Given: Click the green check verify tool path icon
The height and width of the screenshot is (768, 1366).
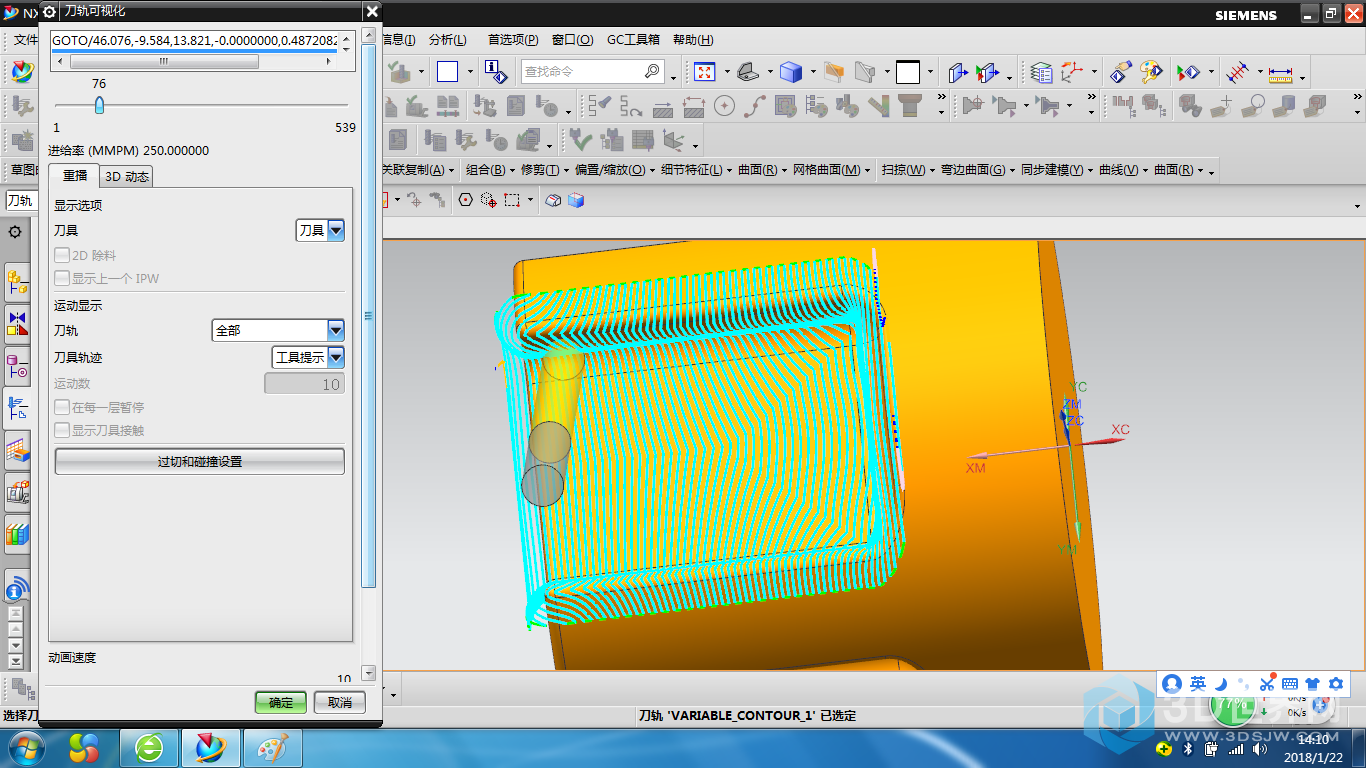Looking at the screenshot, I should 582,138.
